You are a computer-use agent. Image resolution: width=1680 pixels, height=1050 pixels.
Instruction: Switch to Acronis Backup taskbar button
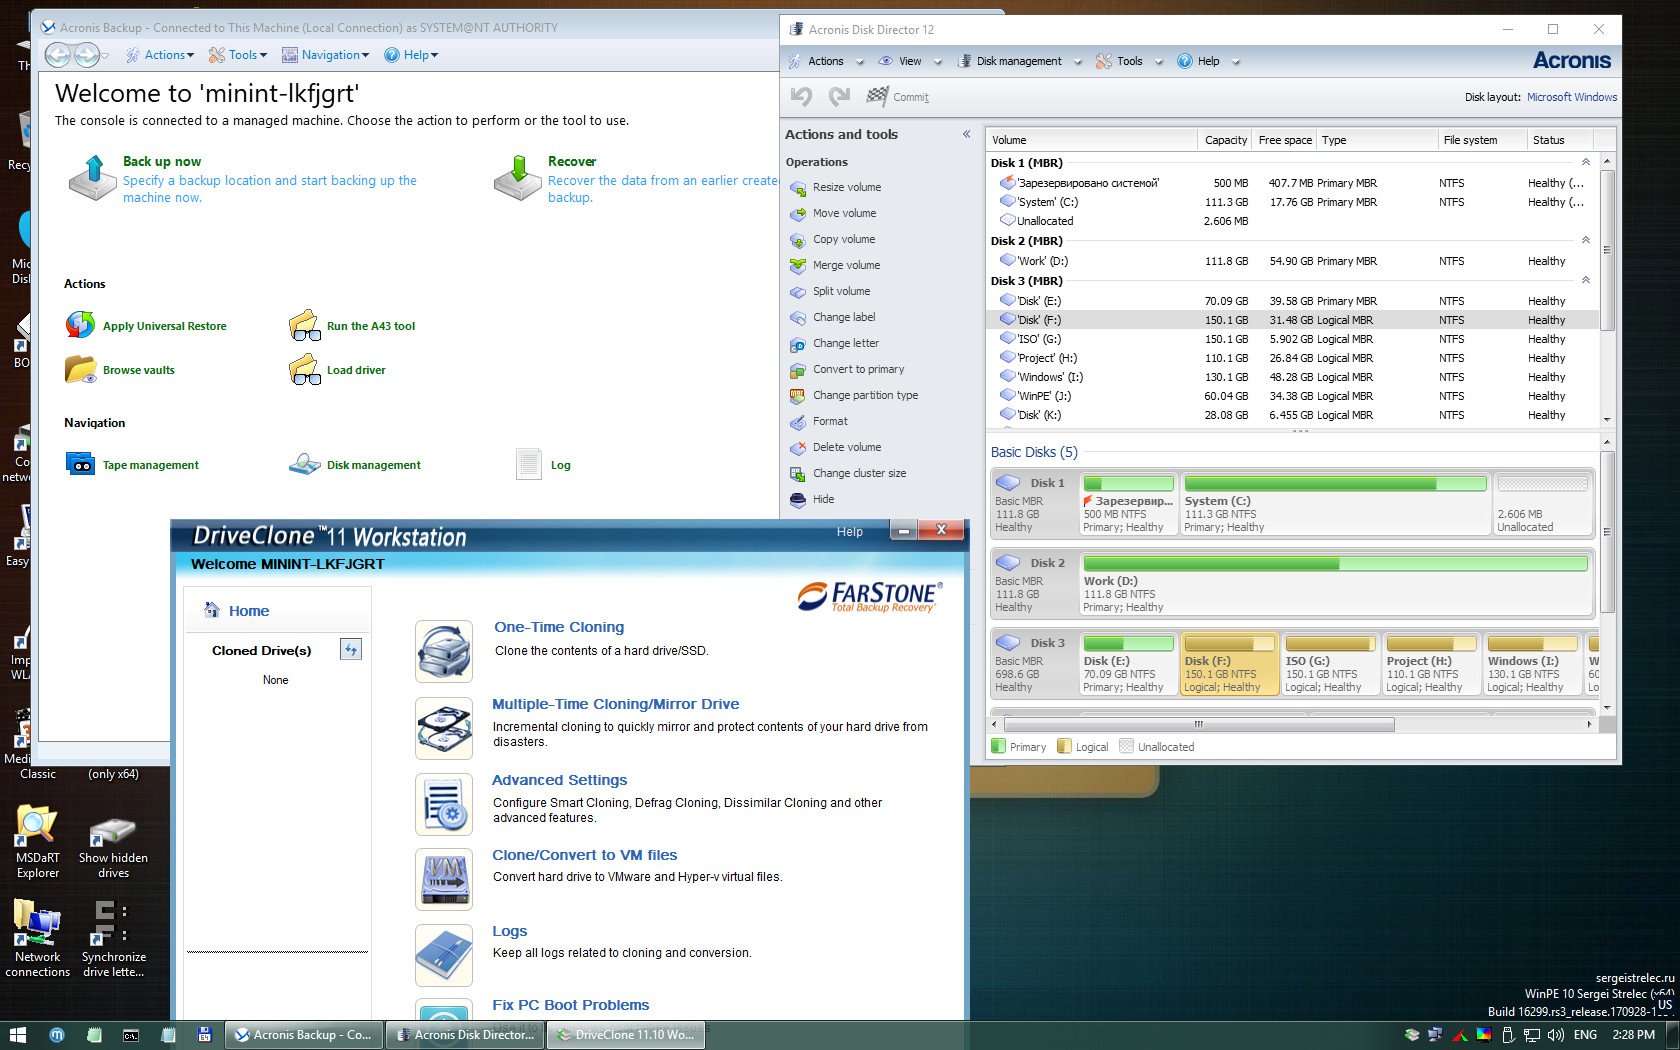point(304,1035)
